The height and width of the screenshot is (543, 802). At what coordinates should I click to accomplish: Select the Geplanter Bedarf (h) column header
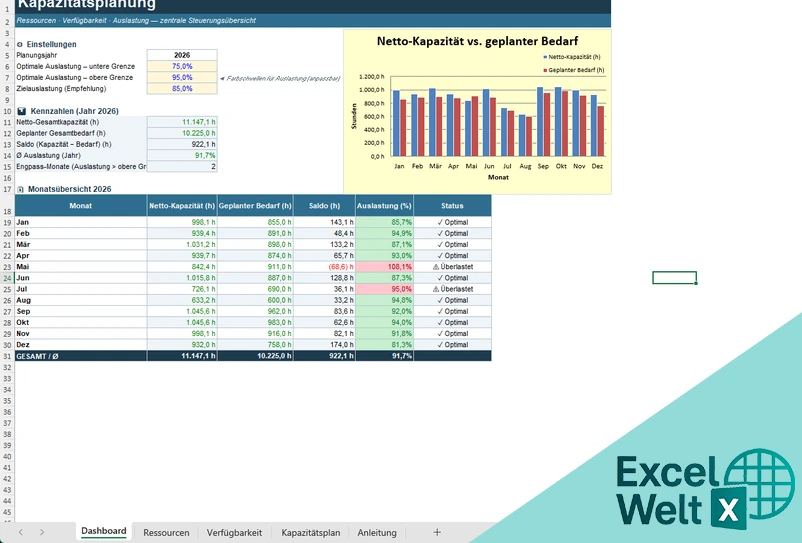tap(255, 206)
